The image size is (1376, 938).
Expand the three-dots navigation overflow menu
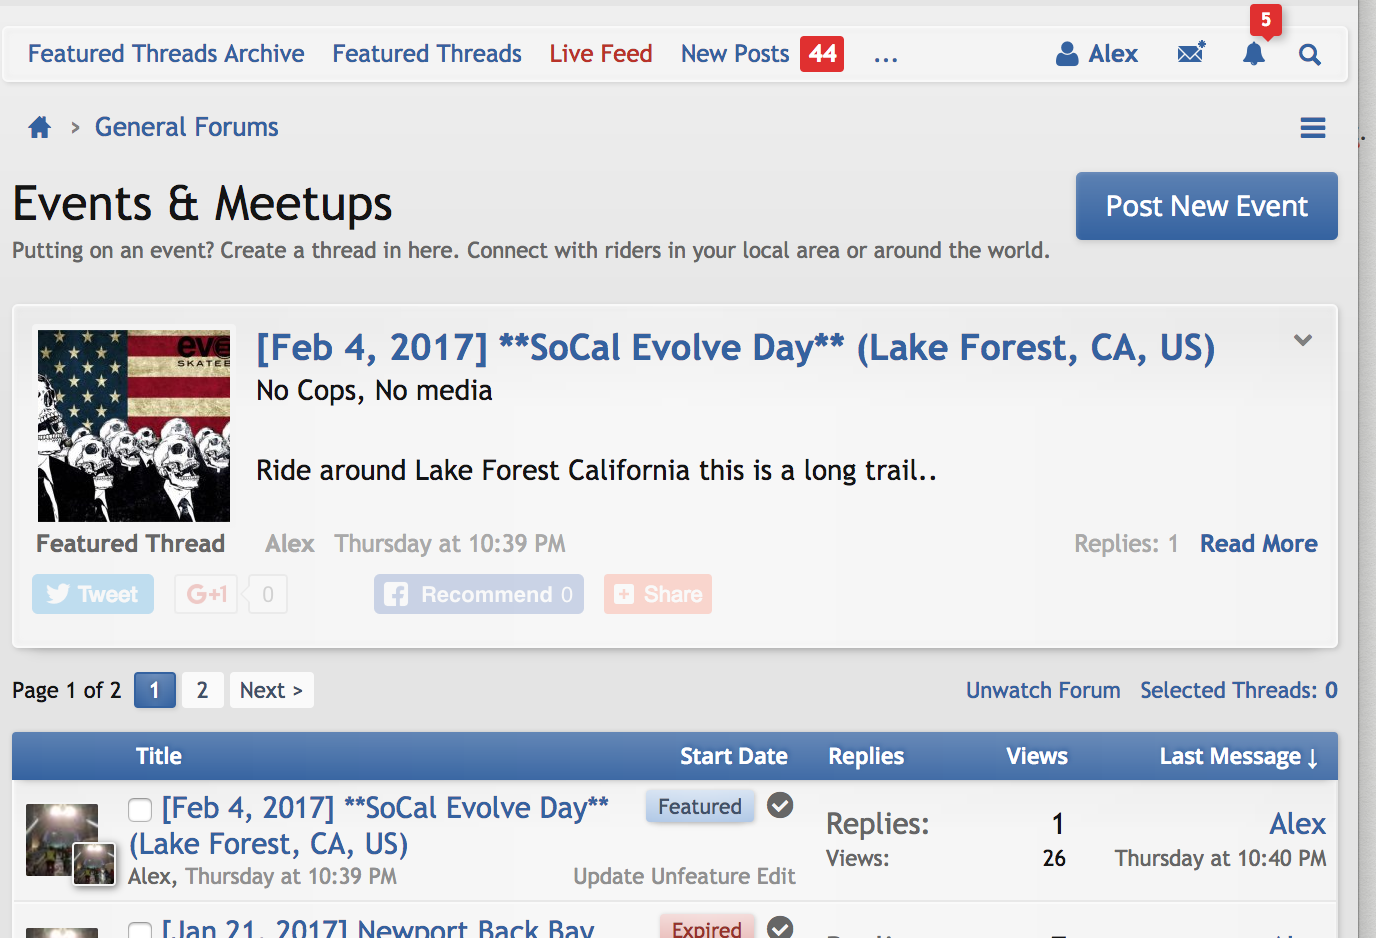point(885,55)
